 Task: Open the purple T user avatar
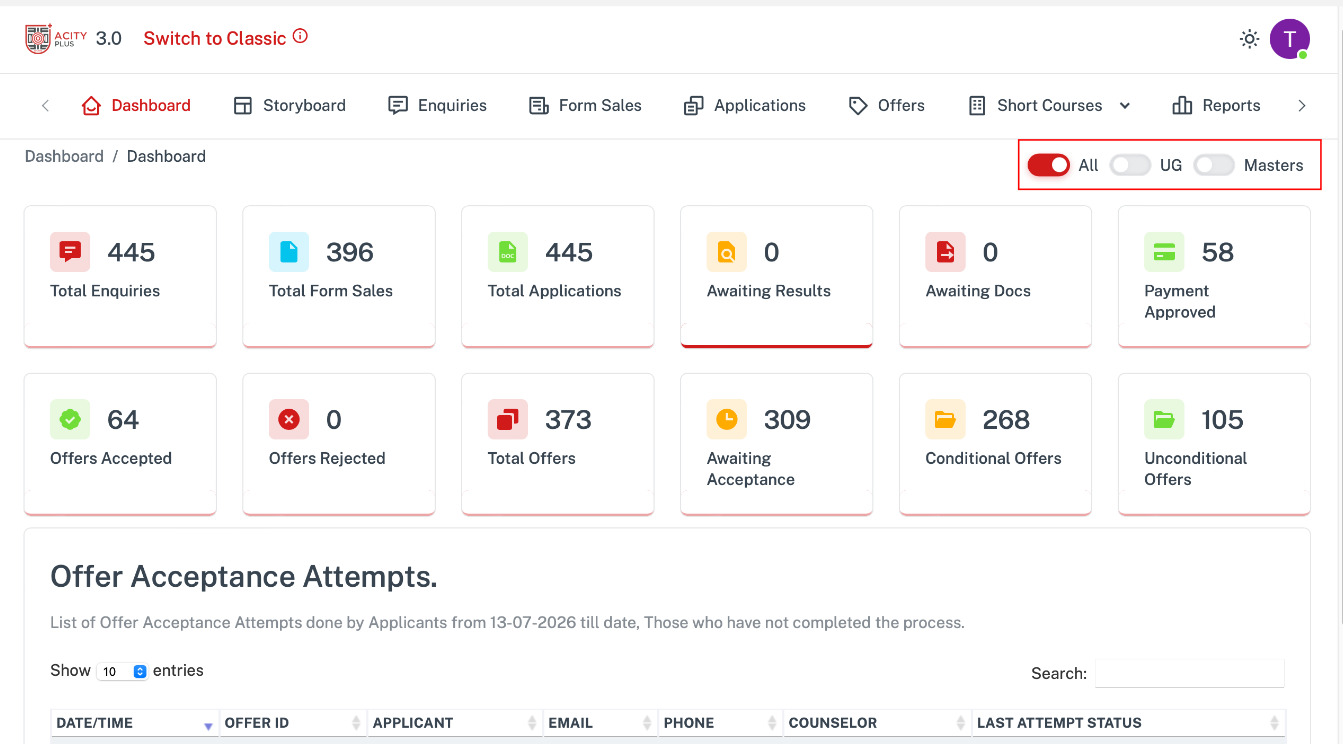point(1290,39)
